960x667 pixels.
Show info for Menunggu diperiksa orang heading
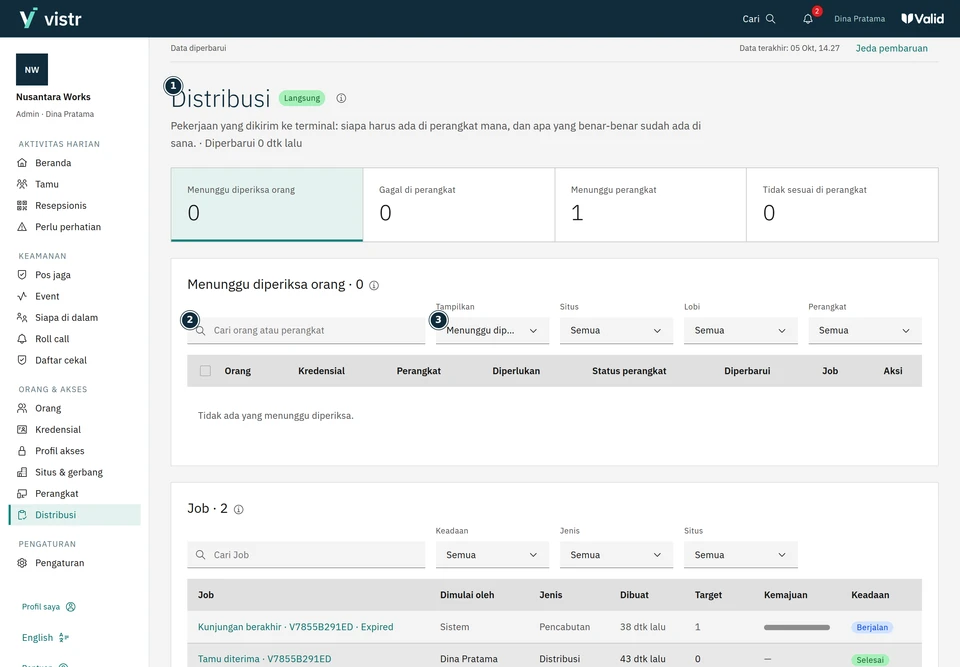coord(374,285)
